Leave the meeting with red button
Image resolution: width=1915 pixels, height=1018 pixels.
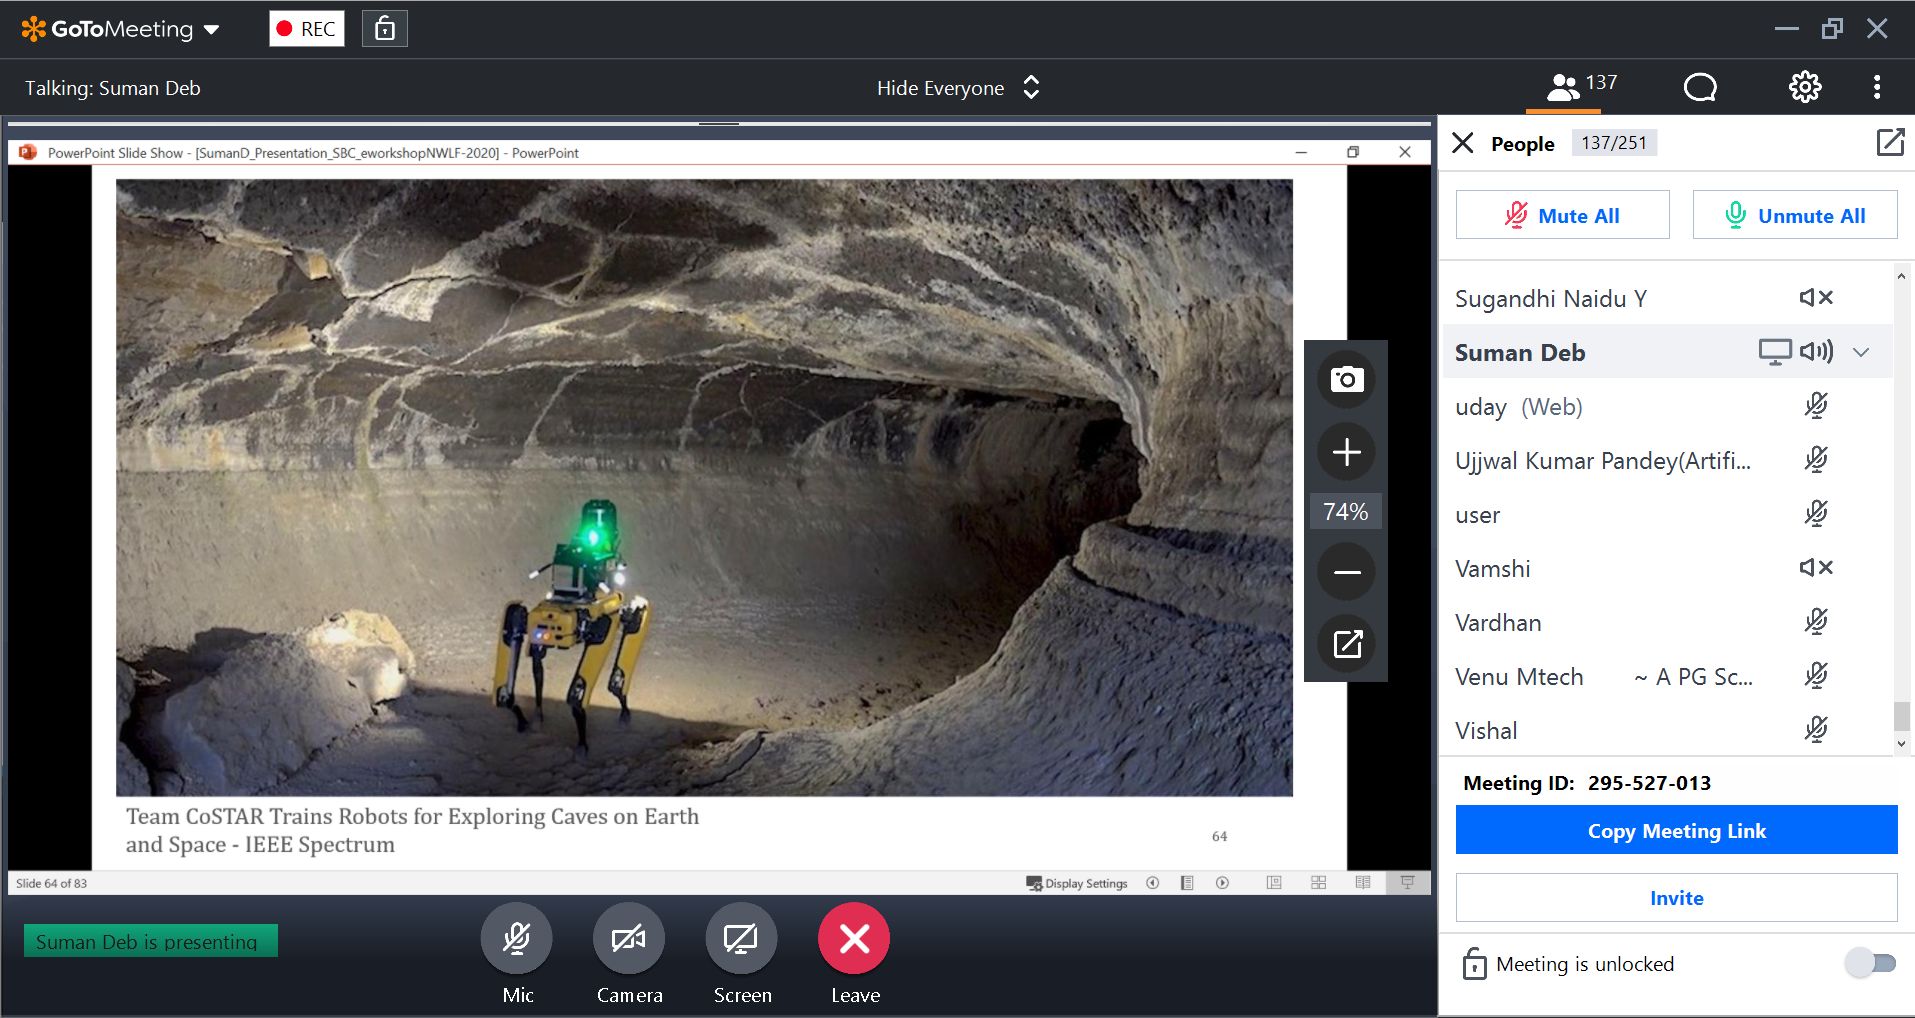click(854, 939)
